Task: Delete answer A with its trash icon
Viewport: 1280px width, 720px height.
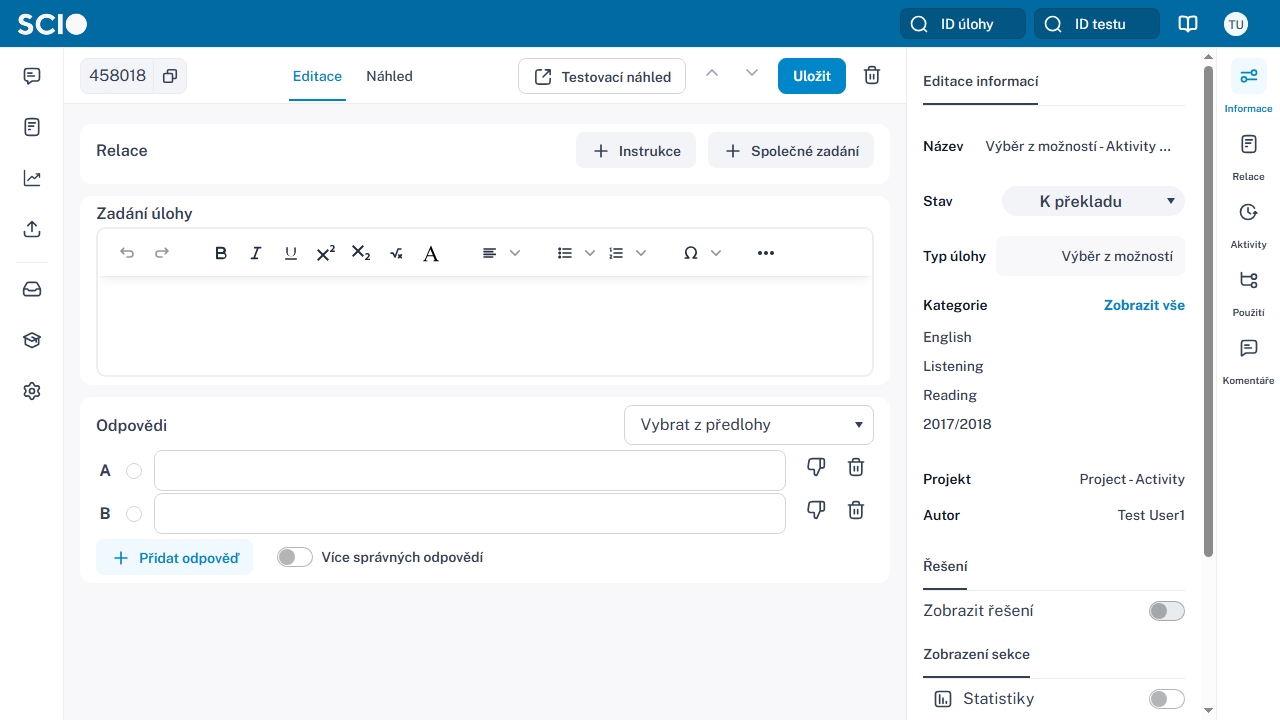Action: 856,467
